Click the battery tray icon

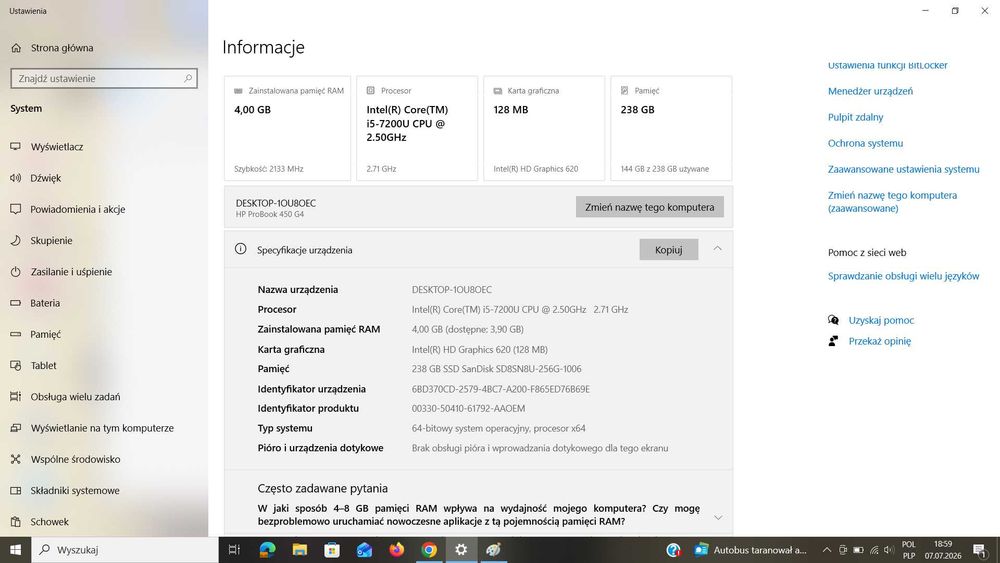[858, 550]
